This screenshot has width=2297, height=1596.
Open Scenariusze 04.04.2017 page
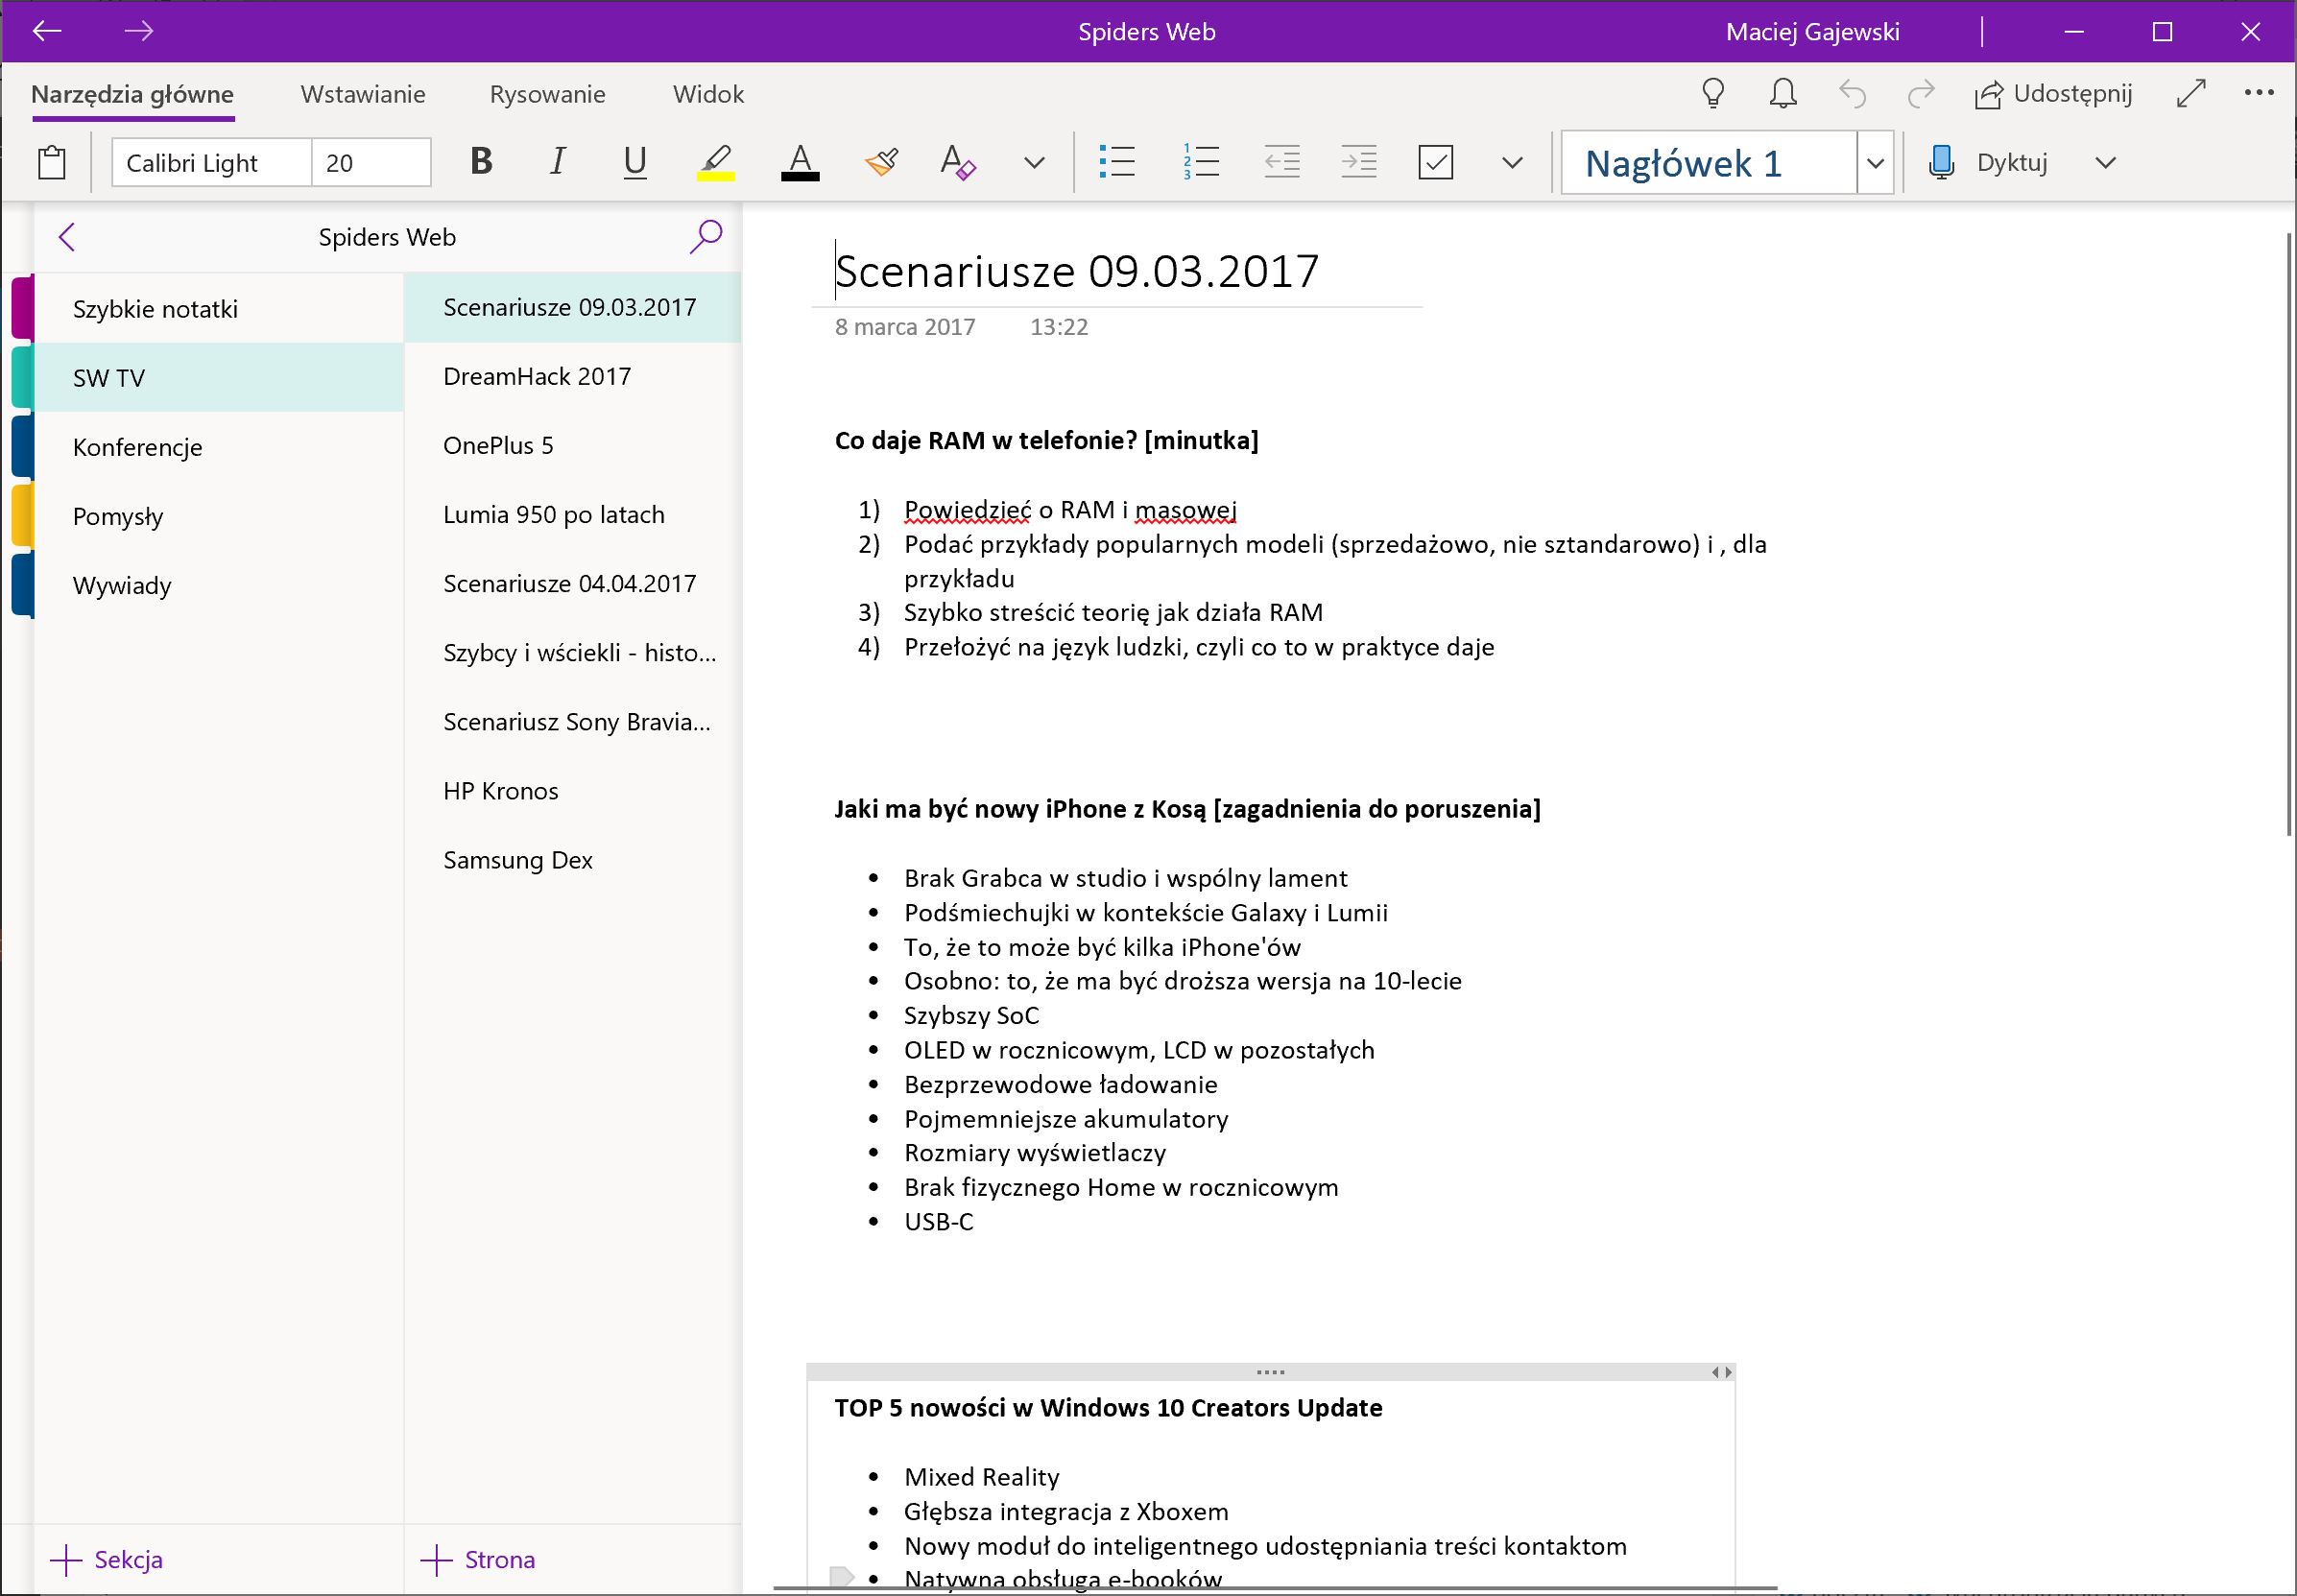coord(572,583)
